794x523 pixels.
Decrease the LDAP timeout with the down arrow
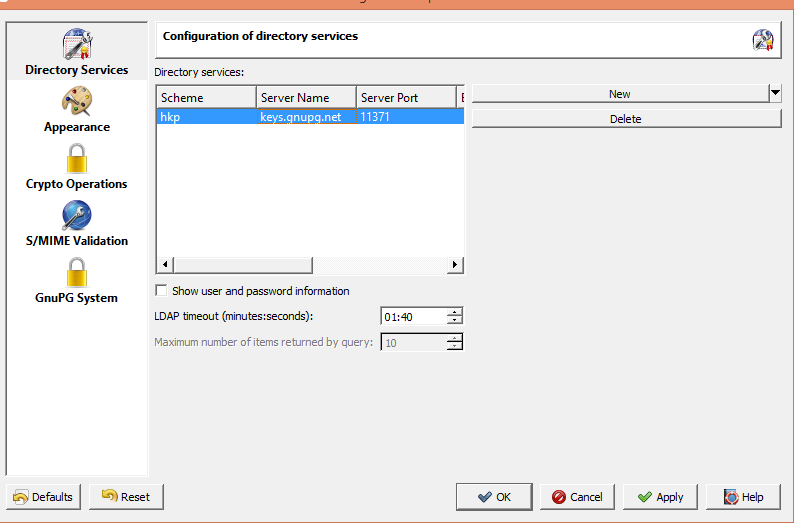tap(455, 320)
